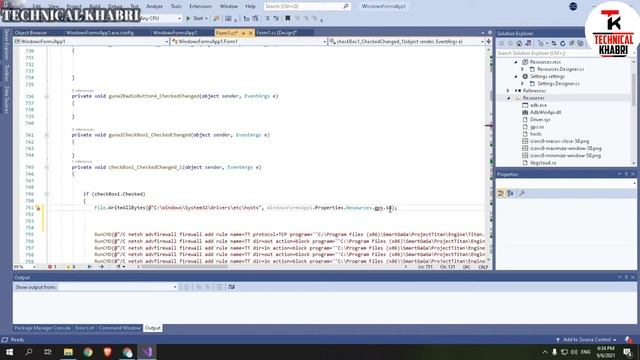Click the editor horizontal scrollbar thumb
Image resolution: width=640 pixels, height=360 pixels.
184,267
